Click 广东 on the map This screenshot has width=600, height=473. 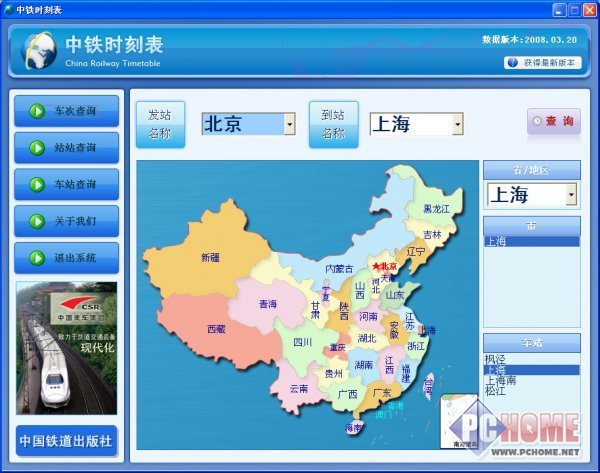[x=382, y=392]
